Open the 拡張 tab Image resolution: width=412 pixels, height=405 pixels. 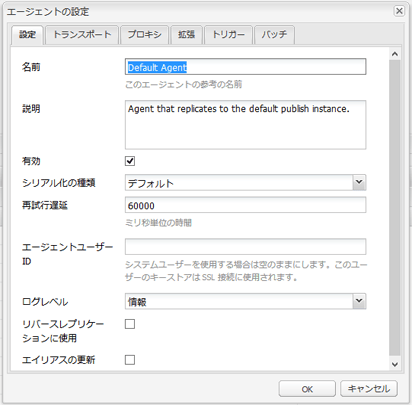coord(186,35)
